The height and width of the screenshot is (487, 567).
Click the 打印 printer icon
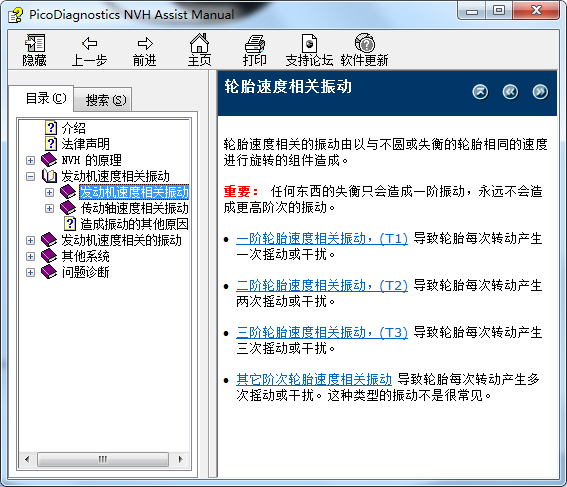[255, 44]
